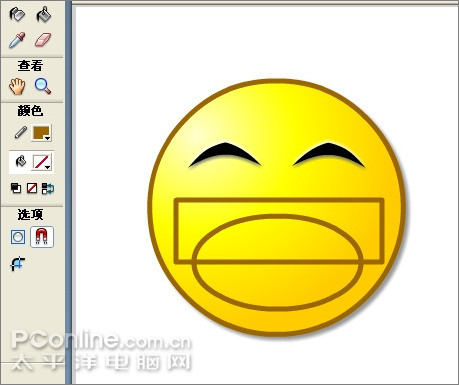Open the fill color swatch showing no color
459x385 pixels.
pyautogui.click(x=42, y=162)
